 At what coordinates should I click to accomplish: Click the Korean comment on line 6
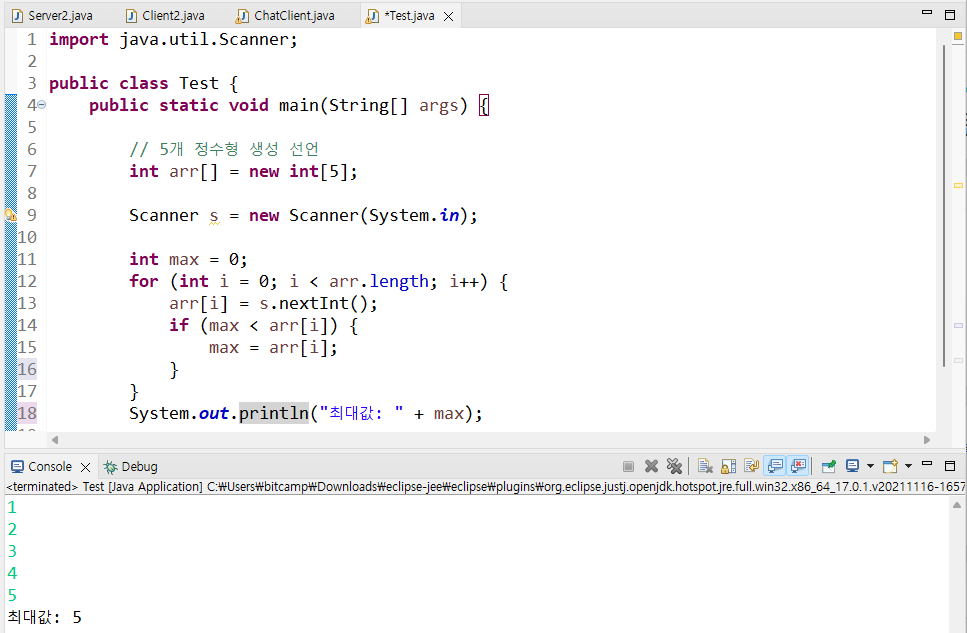point(224,149)
